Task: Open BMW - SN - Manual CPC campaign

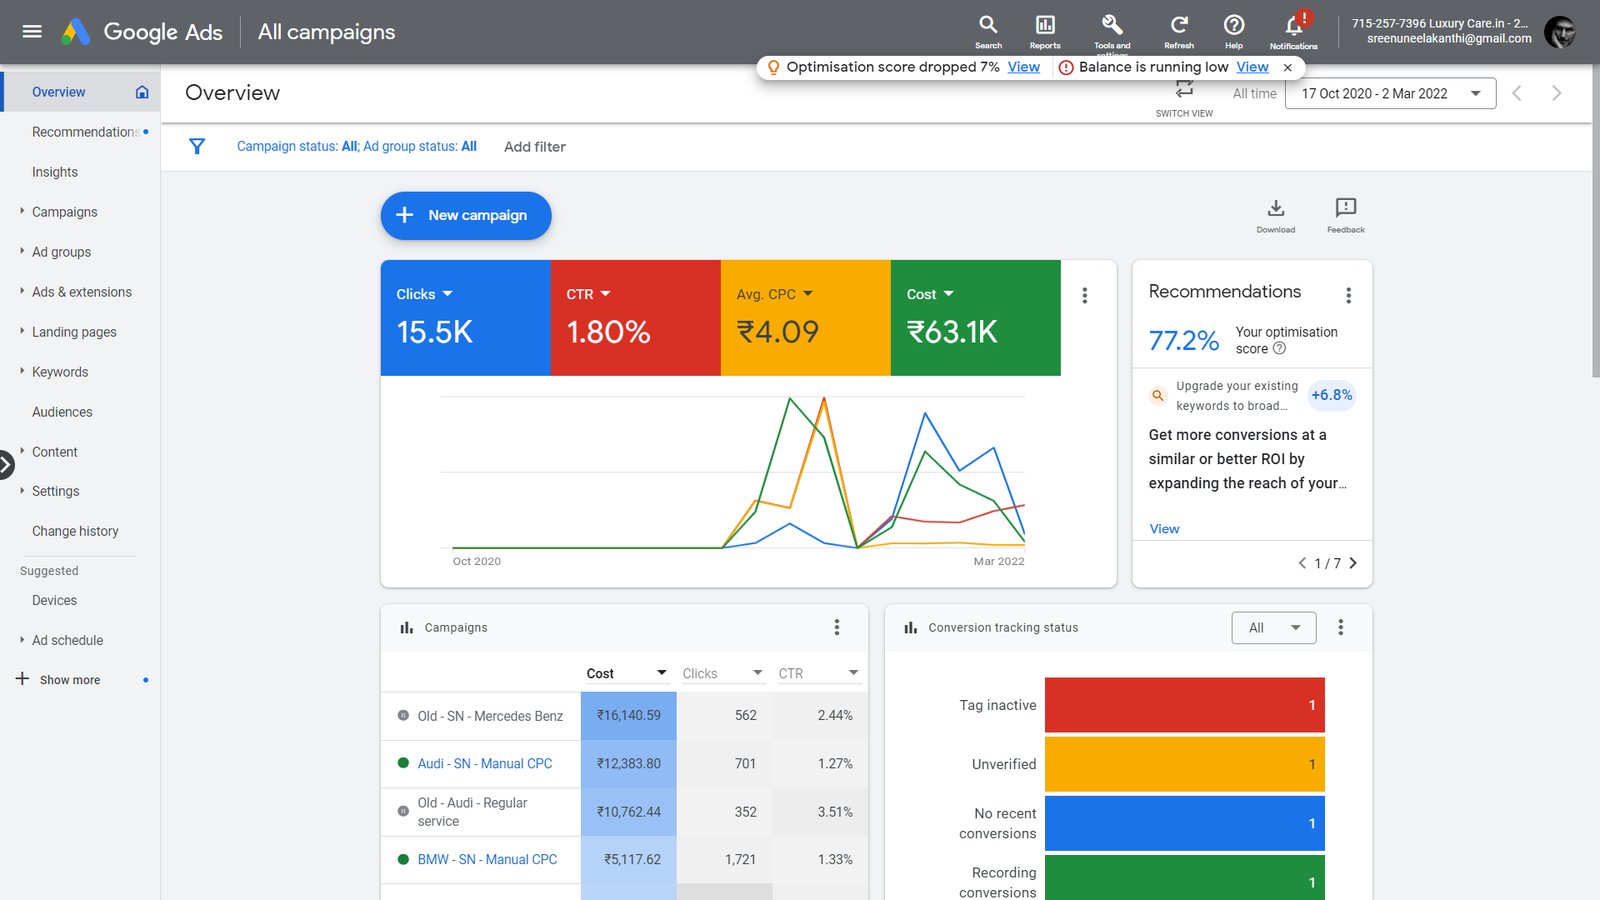Action: coord(487,859)
